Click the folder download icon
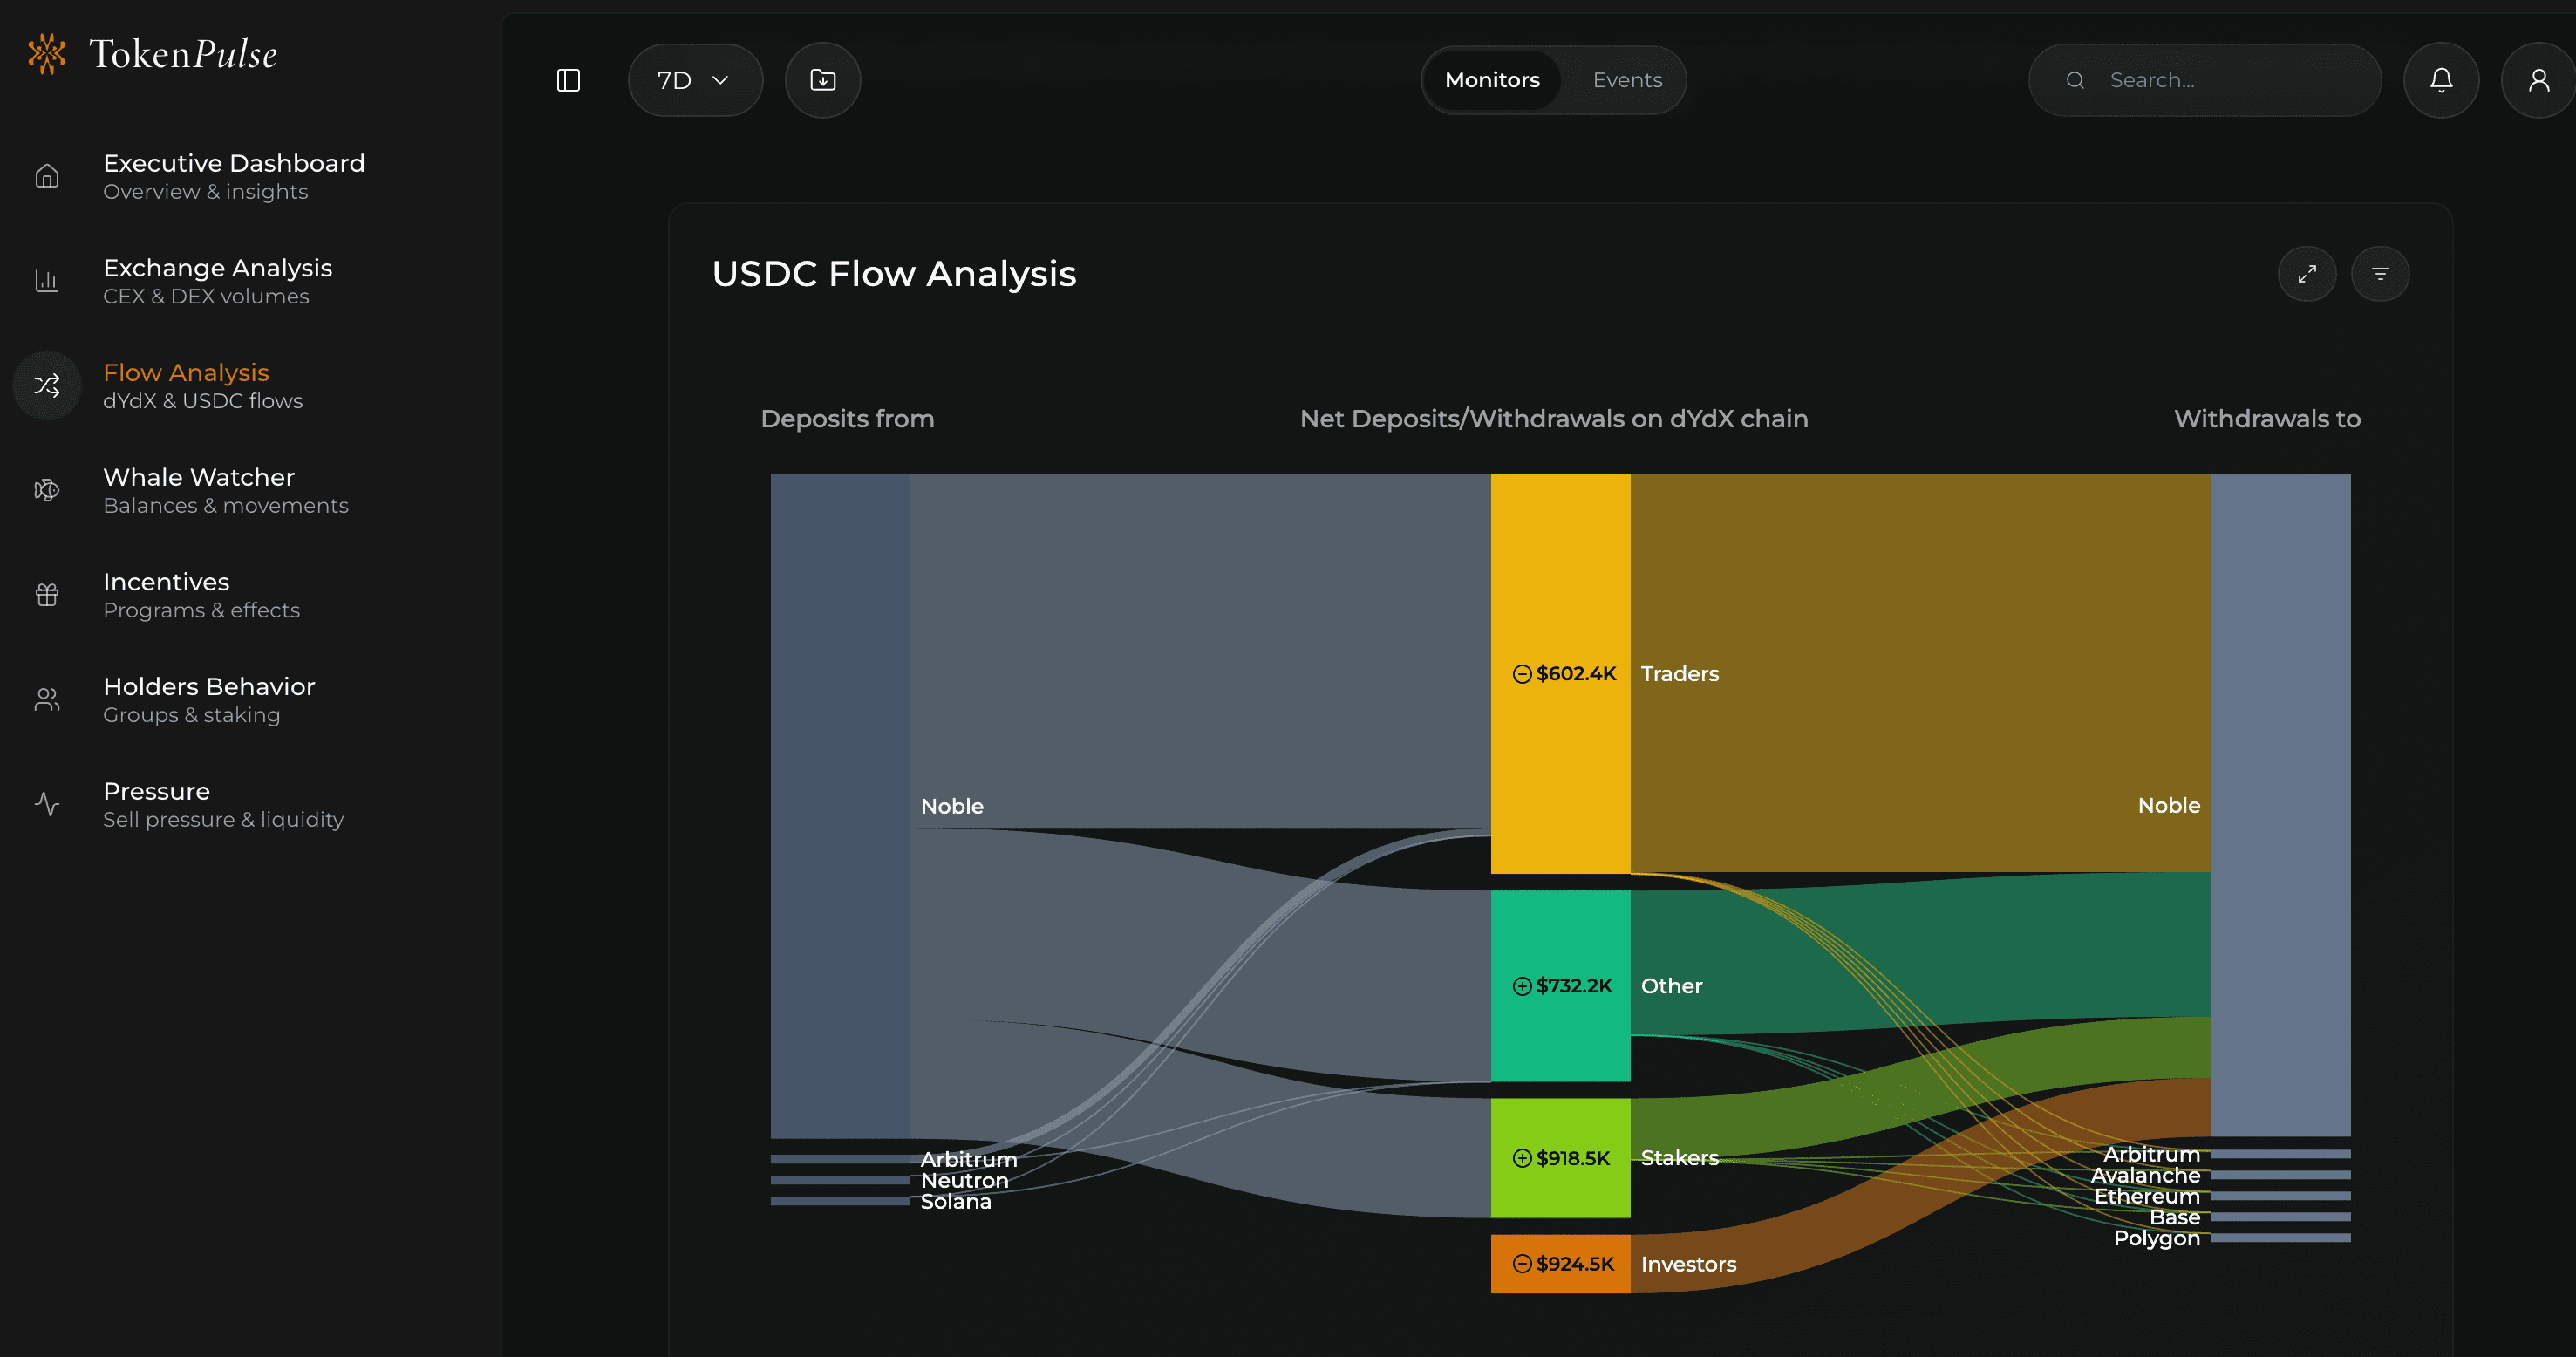This screenshot has height=1357, width=2576. (x=822, y=80)
